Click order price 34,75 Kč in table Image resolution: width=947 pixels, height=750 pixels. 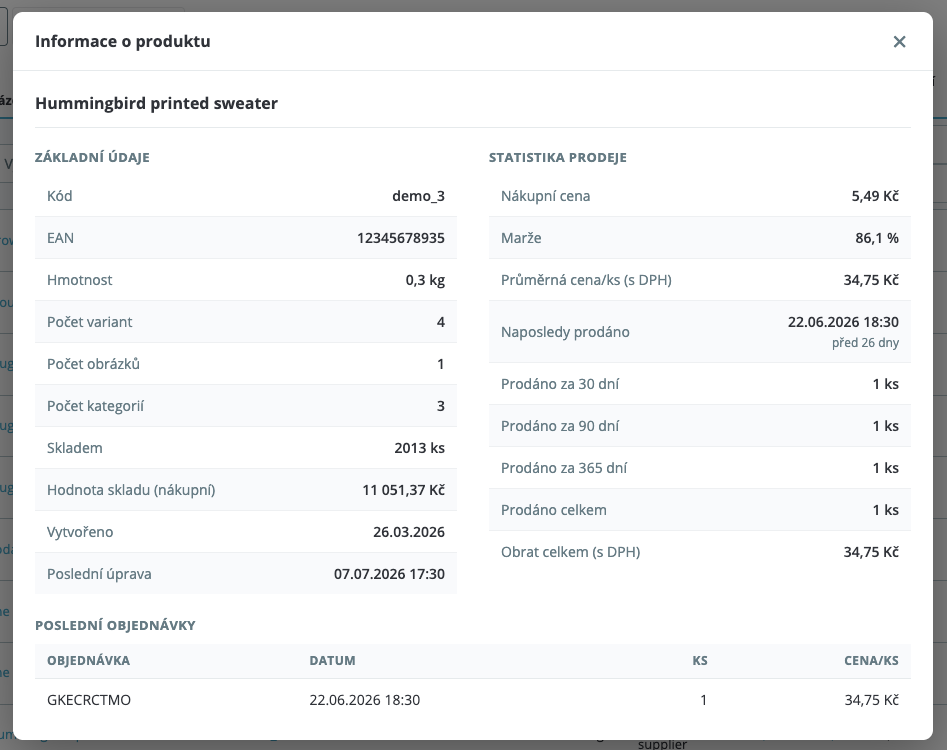point(872,700)
